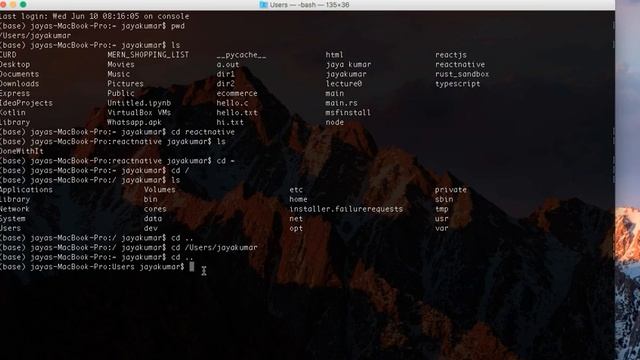Click the 'Music' entry
640x360 pixels.
119,74
